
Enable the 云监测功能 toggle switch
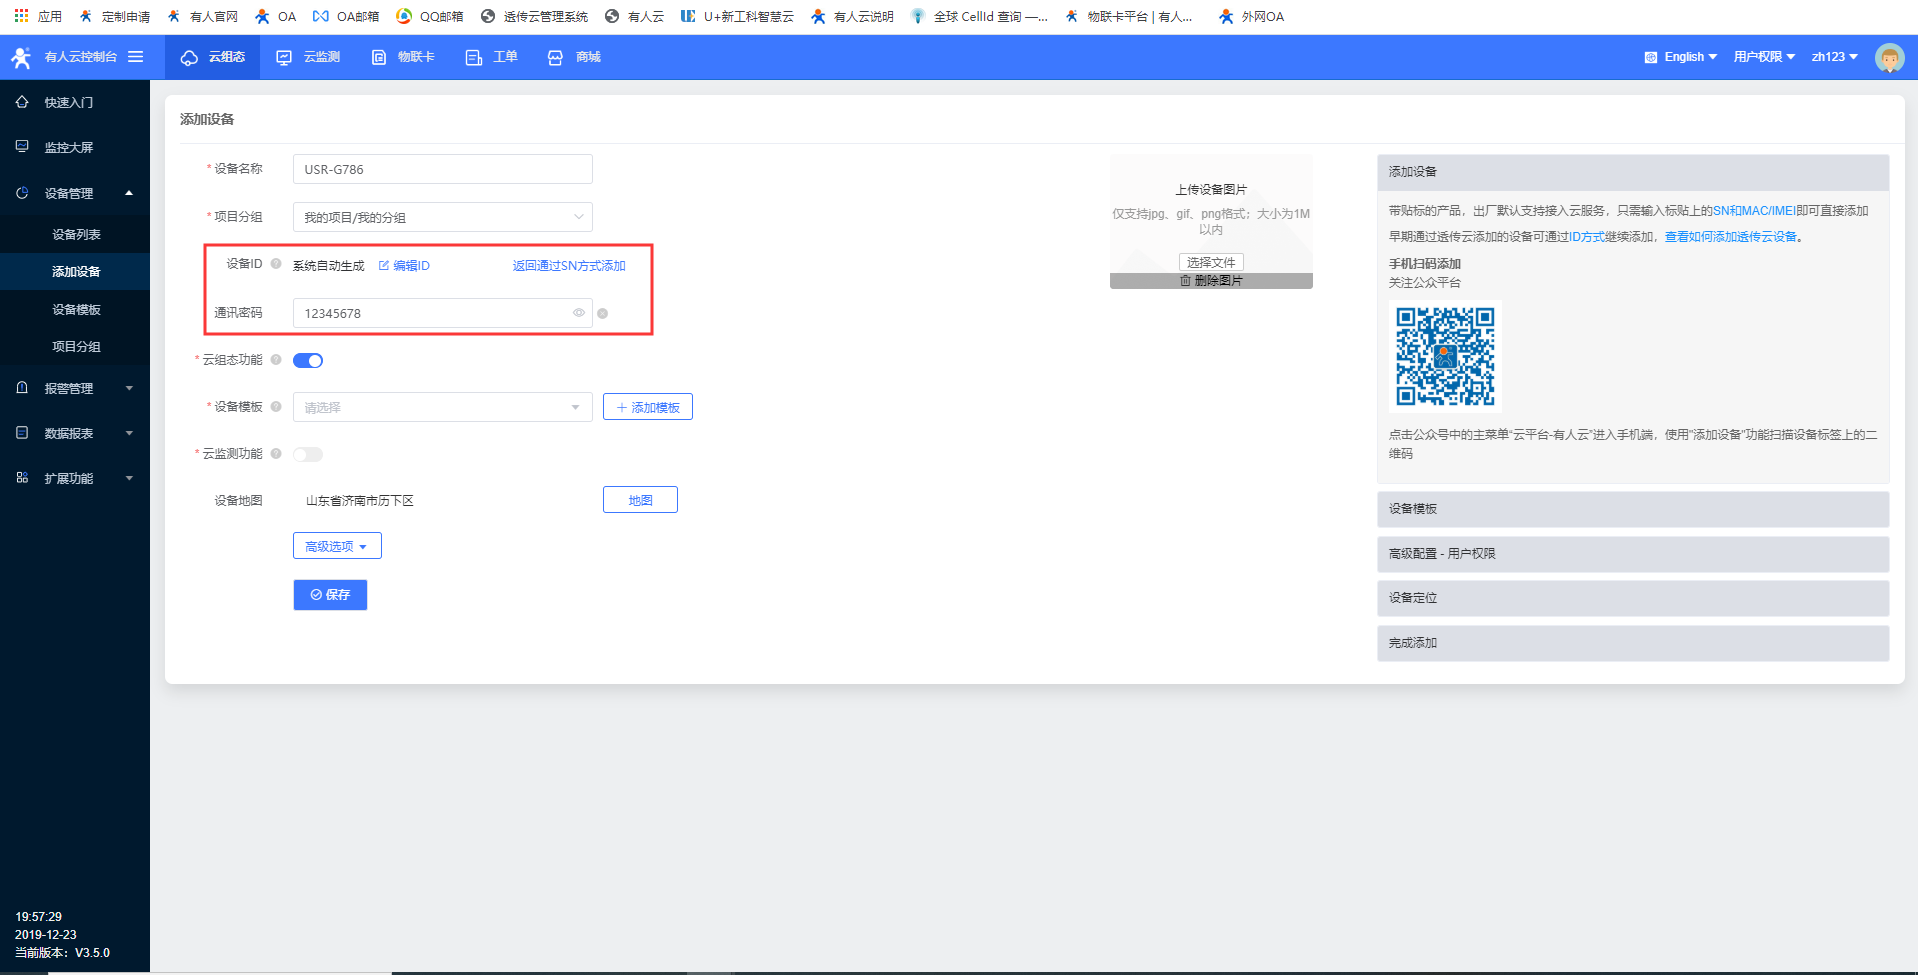(308, 455)
